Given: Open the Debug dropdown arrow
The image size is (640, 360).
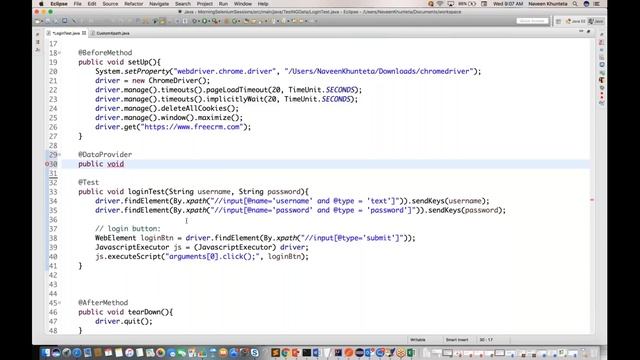Looking at the screenshot, I should 198,21.
